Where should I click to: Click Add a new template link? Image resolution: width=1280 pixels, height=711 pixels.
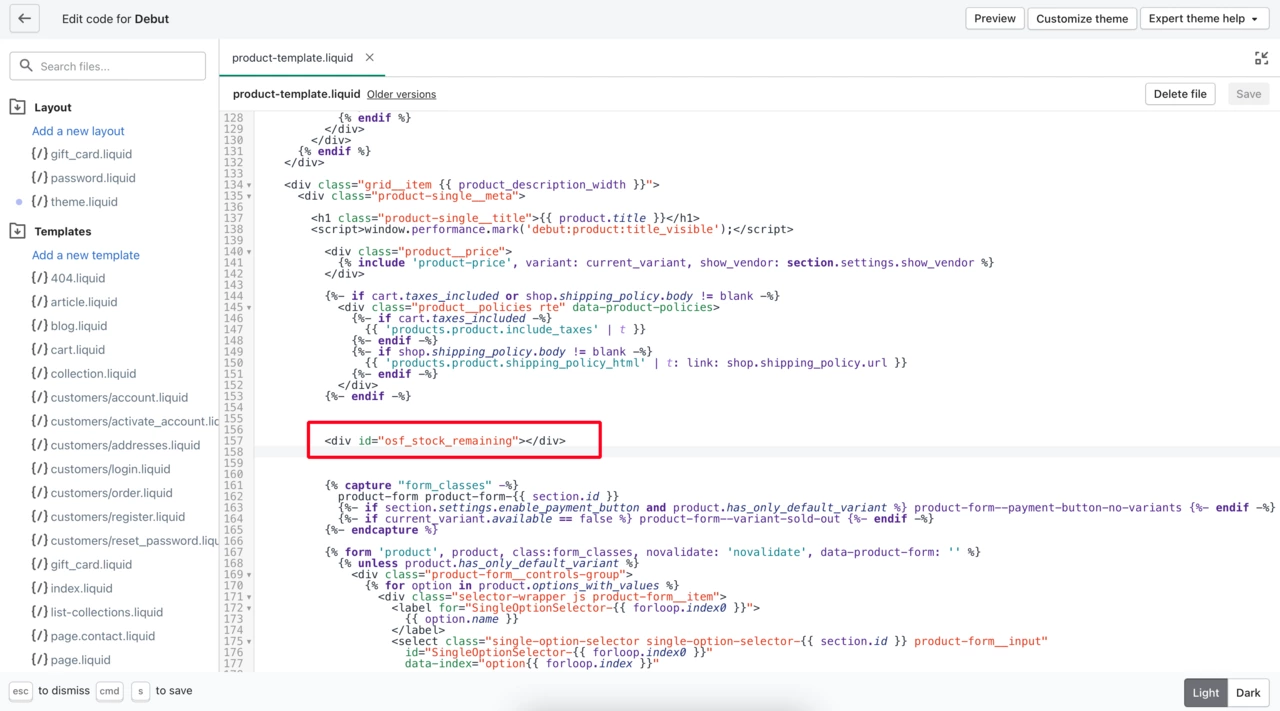(x=86, y=255)
